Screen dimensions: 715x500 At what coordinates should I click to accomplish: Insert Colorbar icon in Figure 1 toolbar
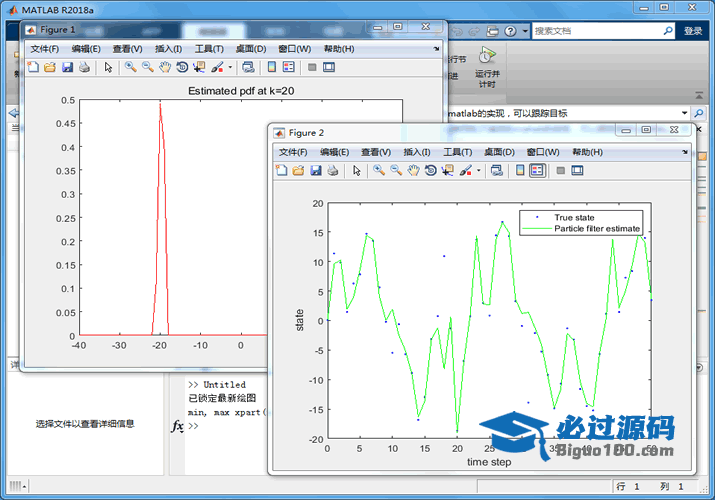click(272, 67)
